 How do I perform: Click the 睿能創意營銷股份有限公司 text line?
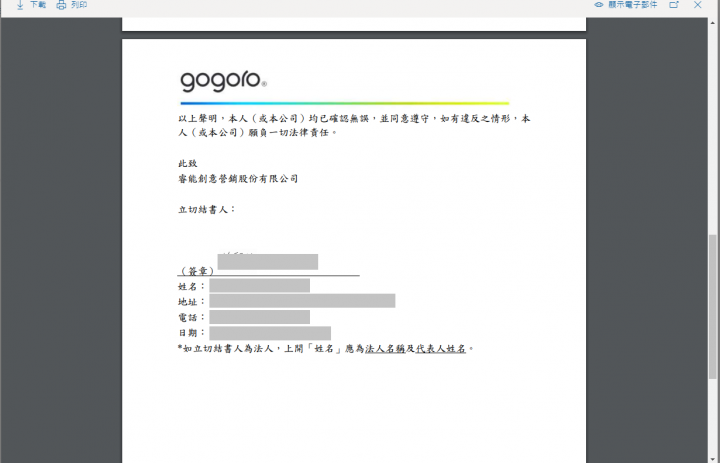238,179
